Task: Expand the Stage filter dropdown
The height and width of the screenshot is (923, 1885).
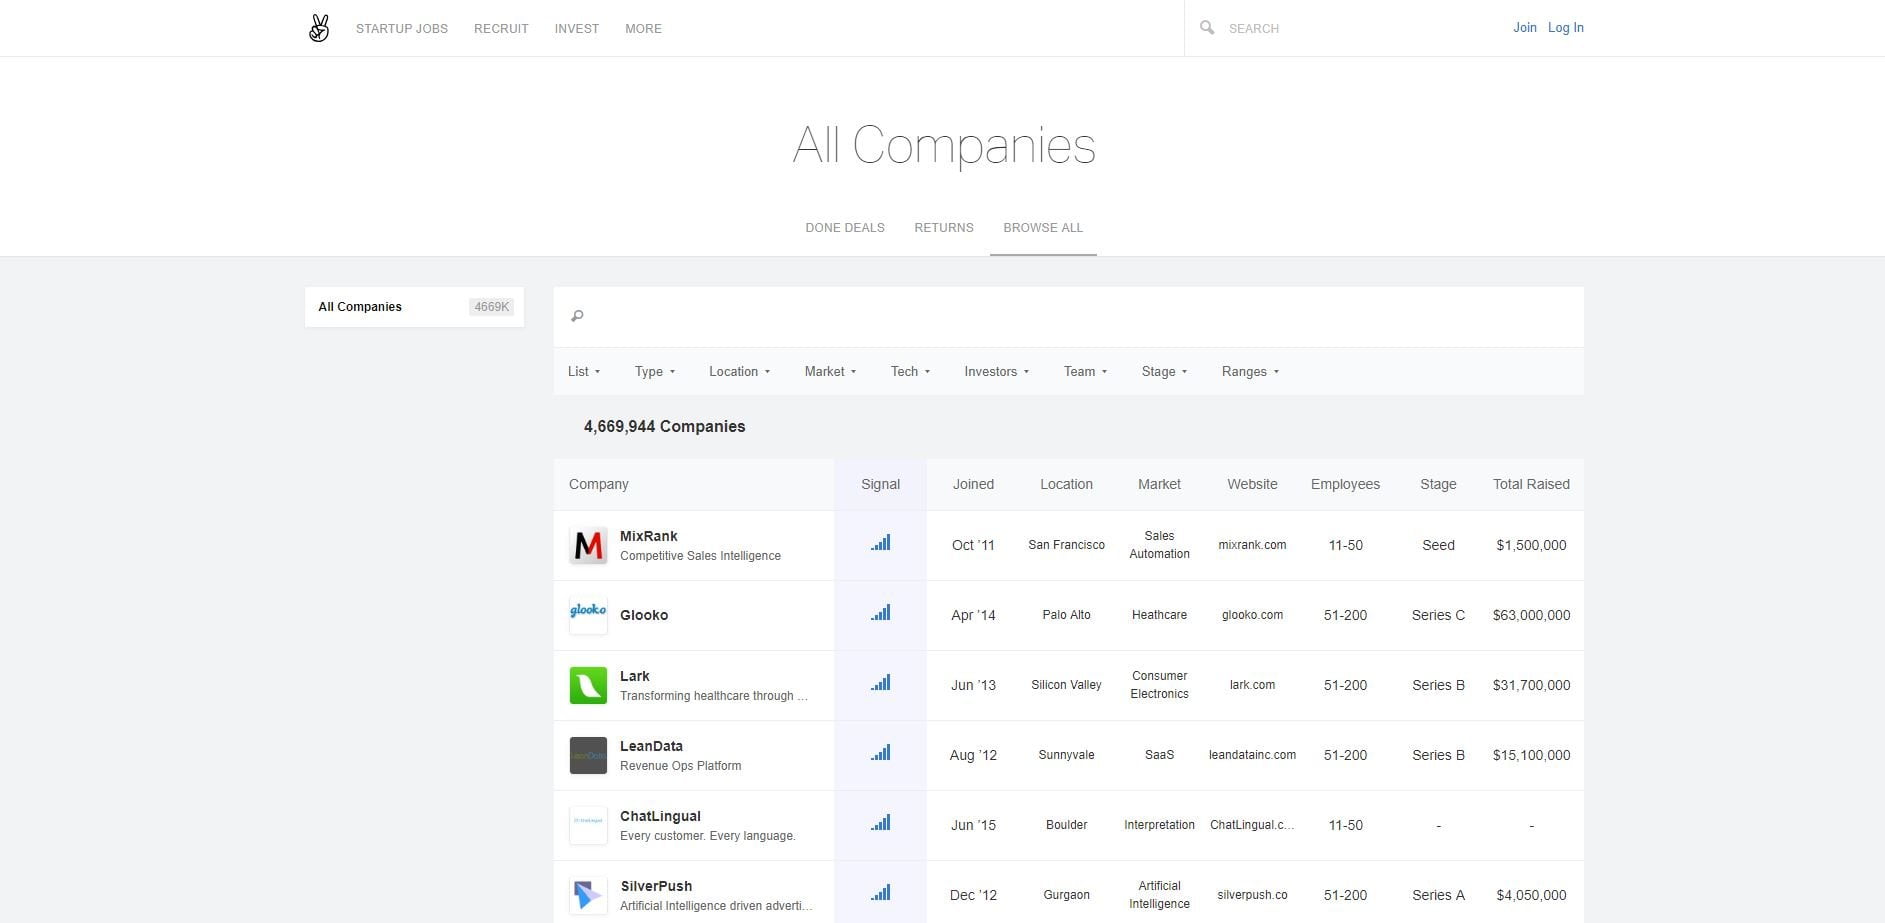Action: click(x=1164, y=371)
